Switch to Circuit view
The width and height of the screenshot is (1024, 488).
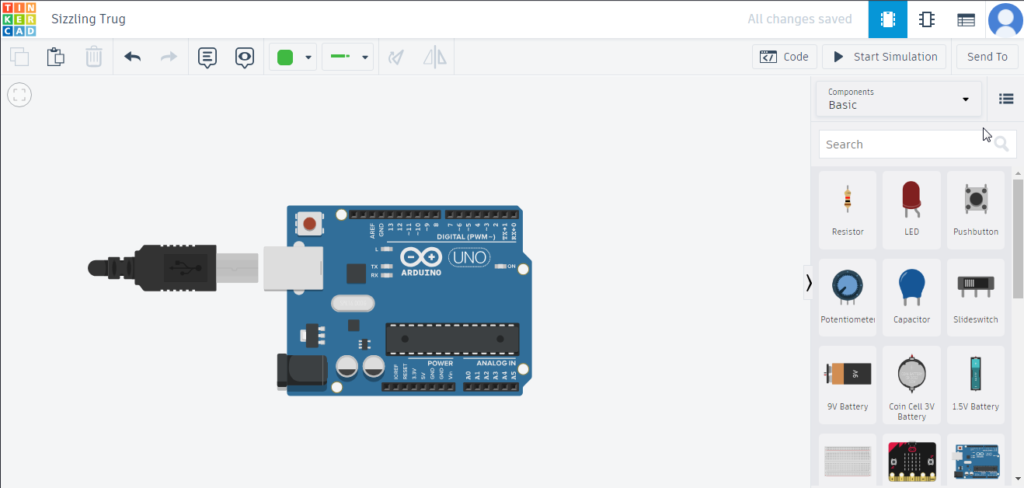[888, 19]
